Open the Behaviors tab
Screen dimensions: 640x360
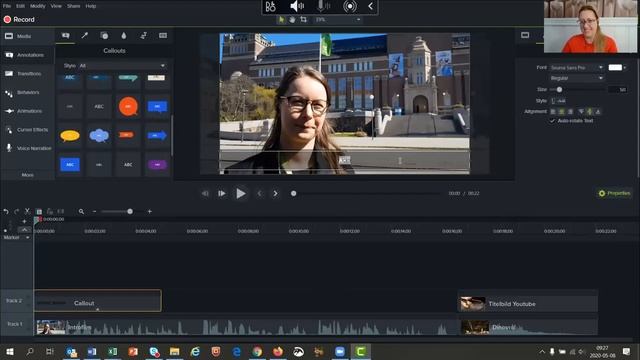click(27, 93)
